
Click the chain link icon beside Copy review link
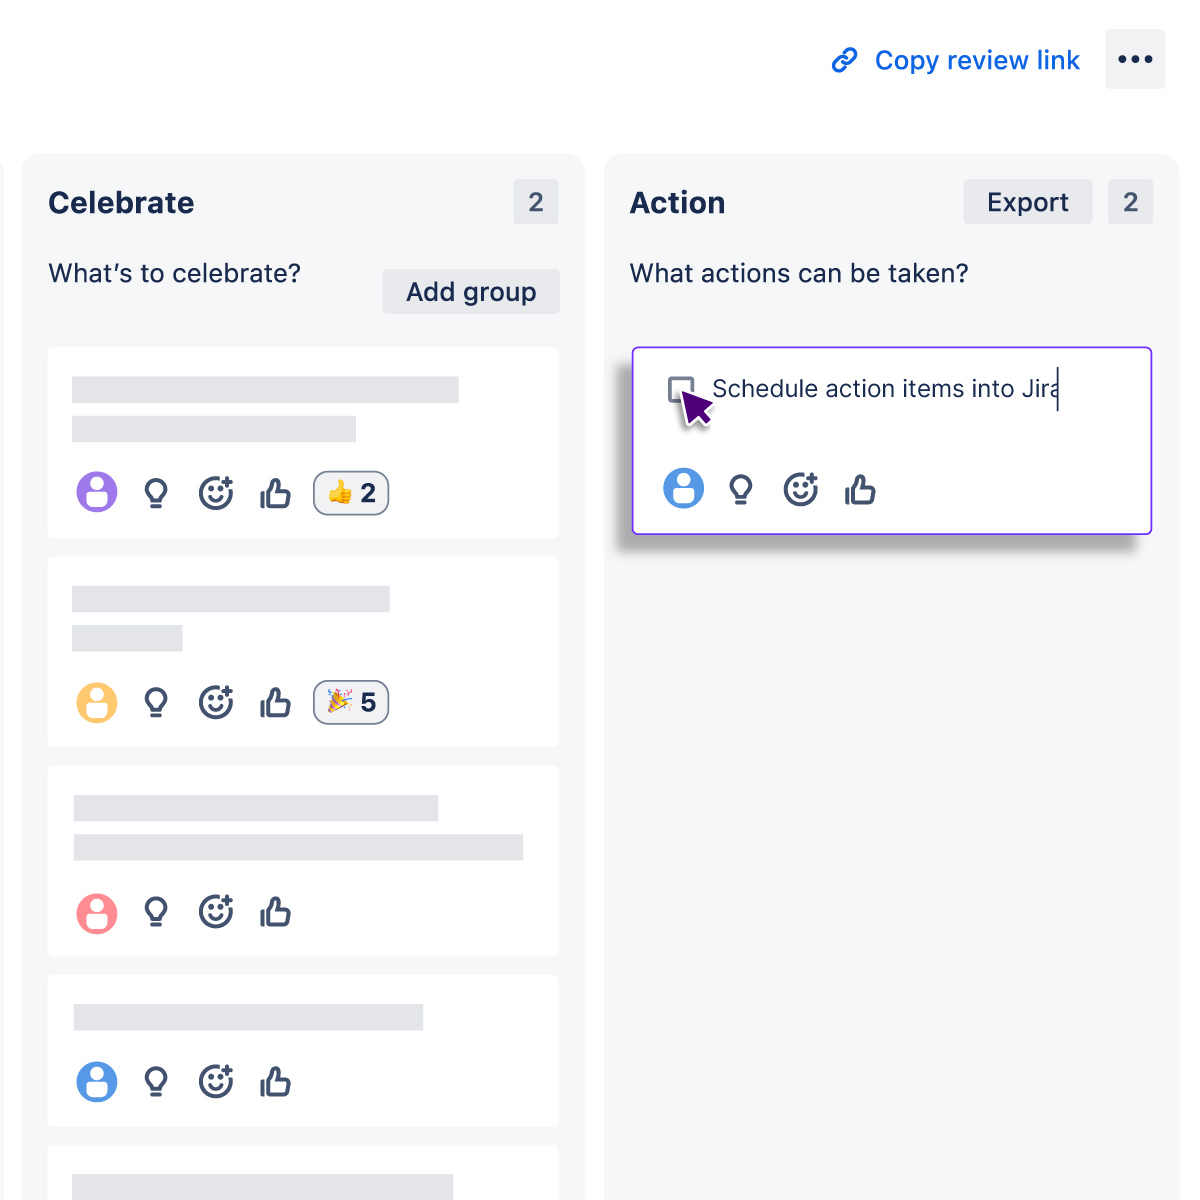tap(845, 60)
